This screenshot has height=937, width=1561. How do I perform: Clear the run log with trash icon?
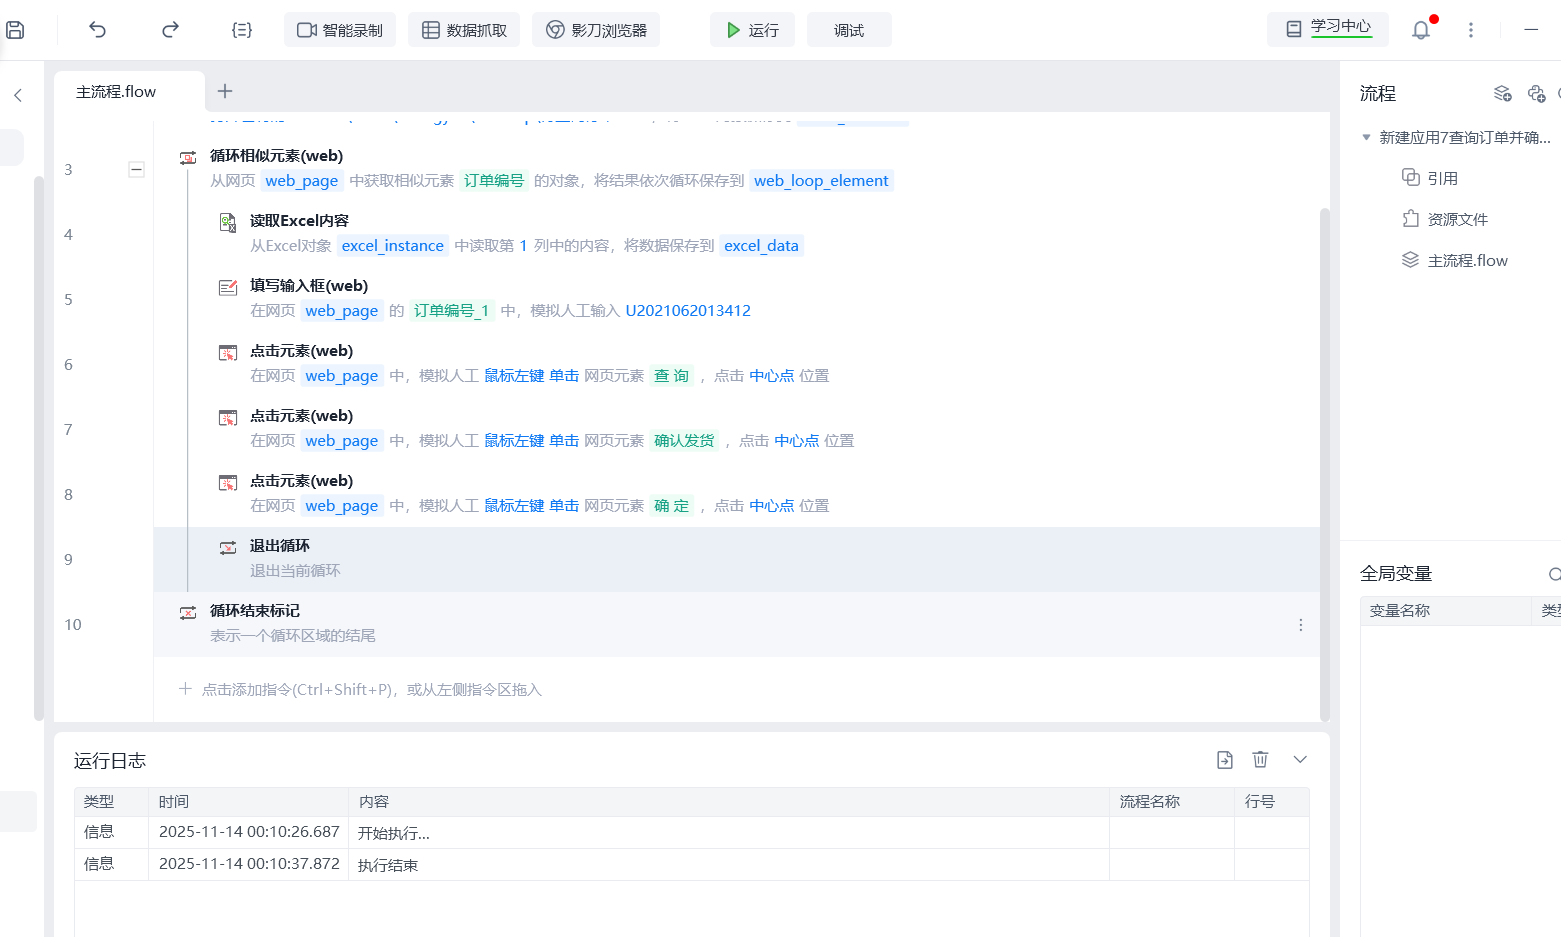point(1260,760)
